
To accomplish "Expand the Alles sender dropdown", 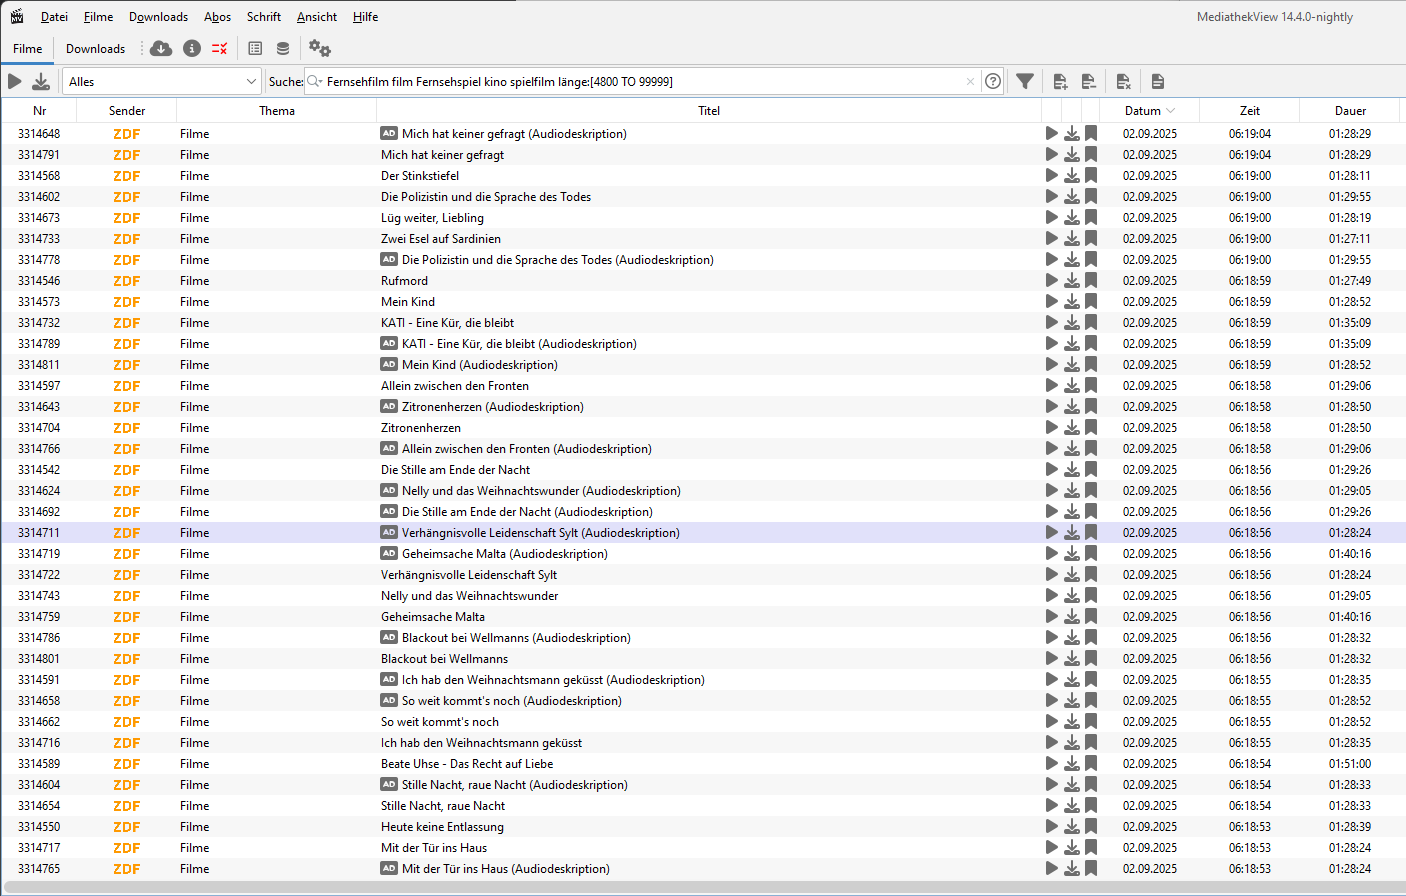I will coord(162,81).
